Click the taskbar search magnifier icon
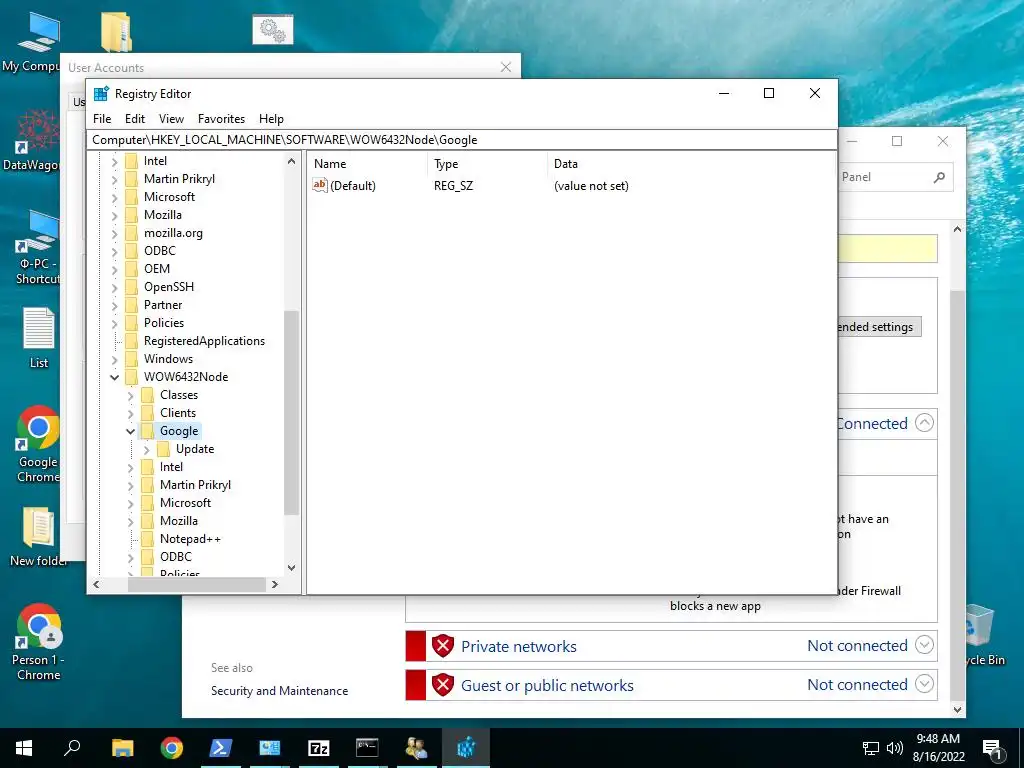The height and width of the screenshot is (768, 1024). [72, 748]
